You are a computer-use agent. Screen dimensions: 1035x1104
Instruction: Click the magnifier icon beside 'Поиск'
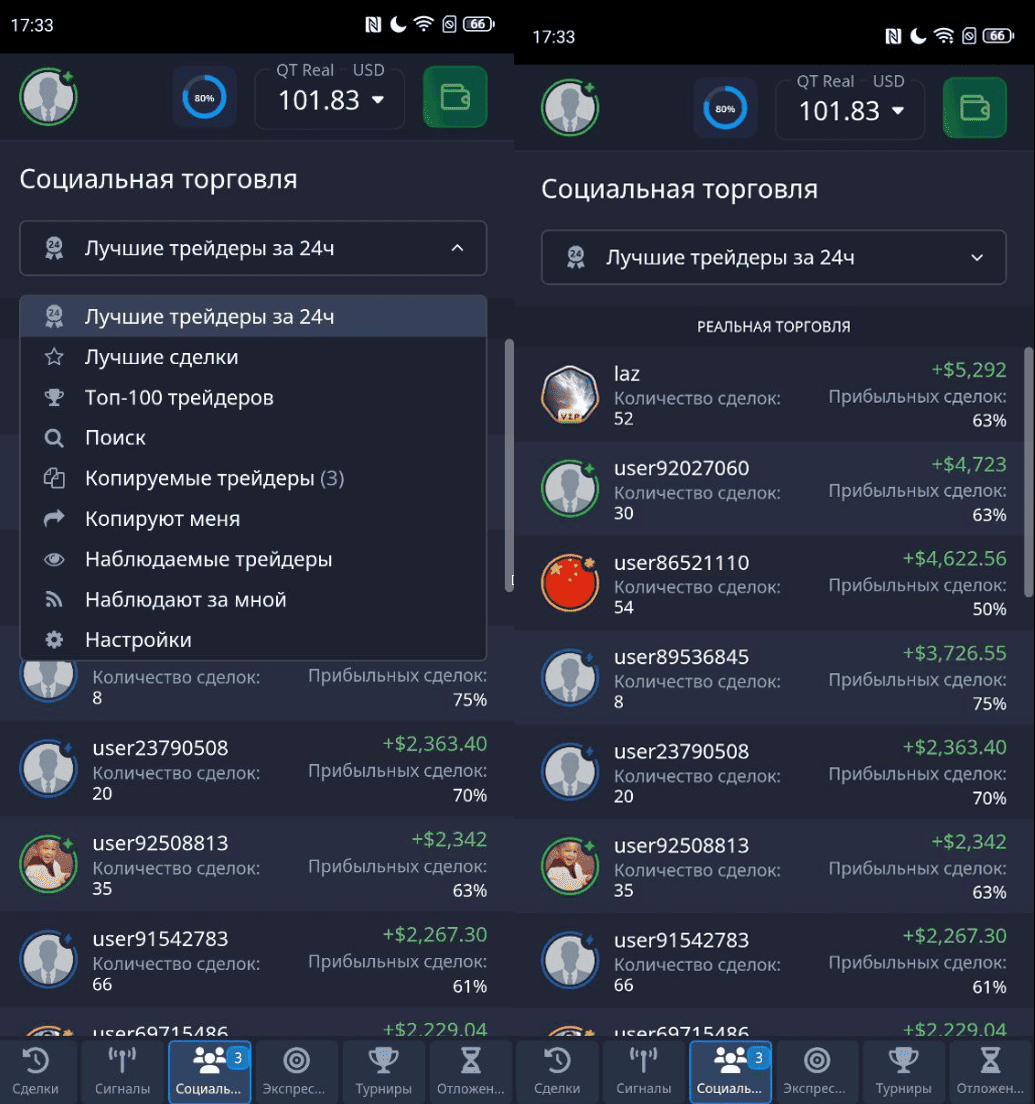pyautogui.click(x=54, y=438)
